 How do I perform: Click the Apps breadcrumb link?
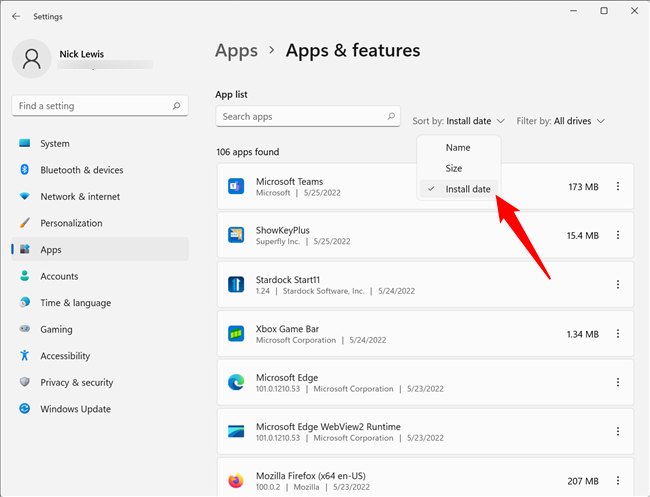tap(236, 51)
